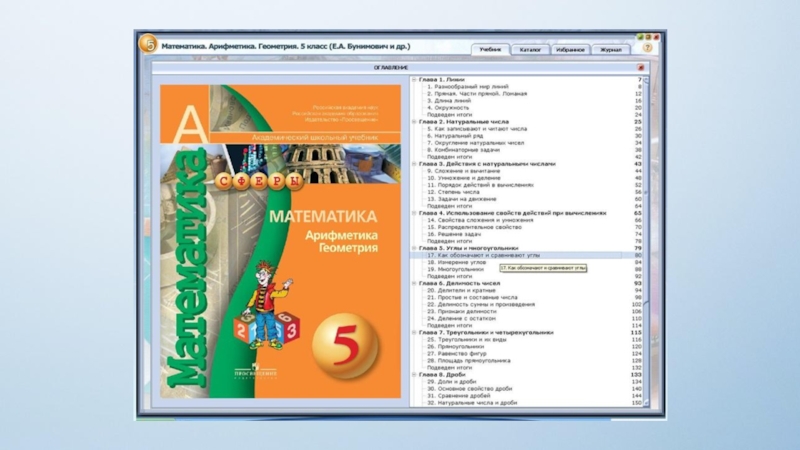800x450 pixels.
Task: Switch to the Учебник tab
Action: (490, 49)
